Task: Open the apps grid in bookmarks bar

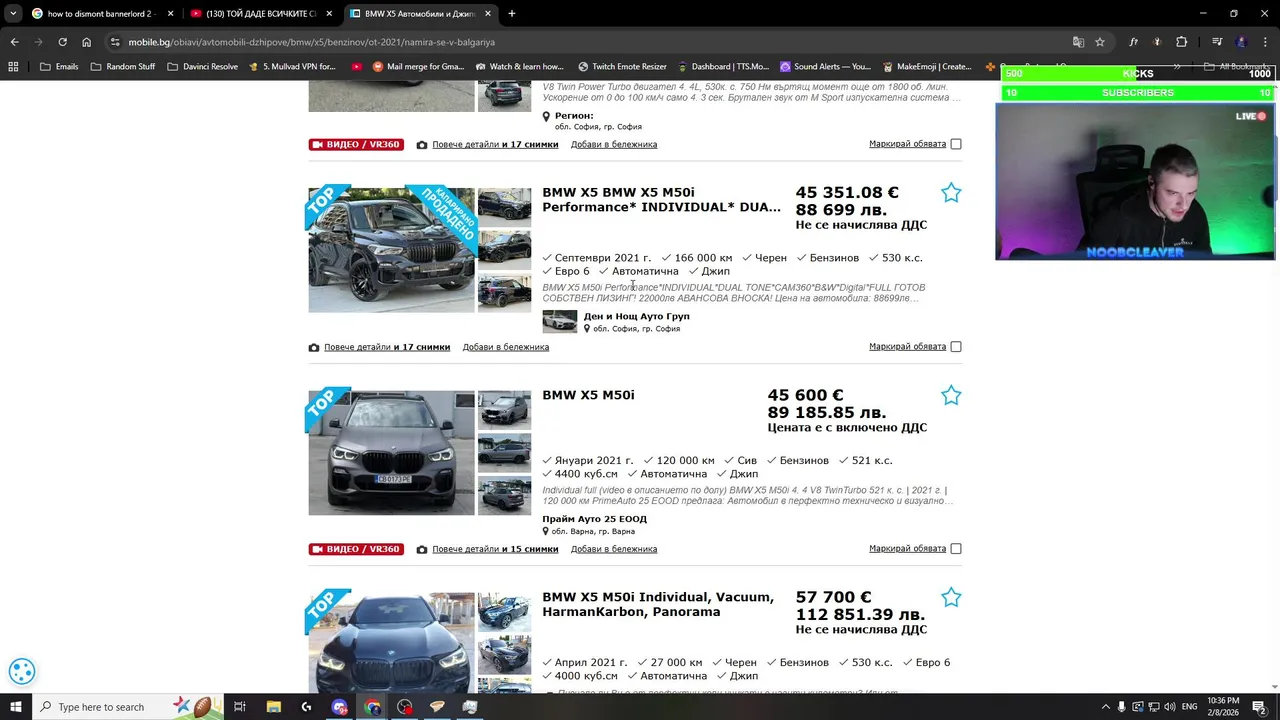Action: 13,67
